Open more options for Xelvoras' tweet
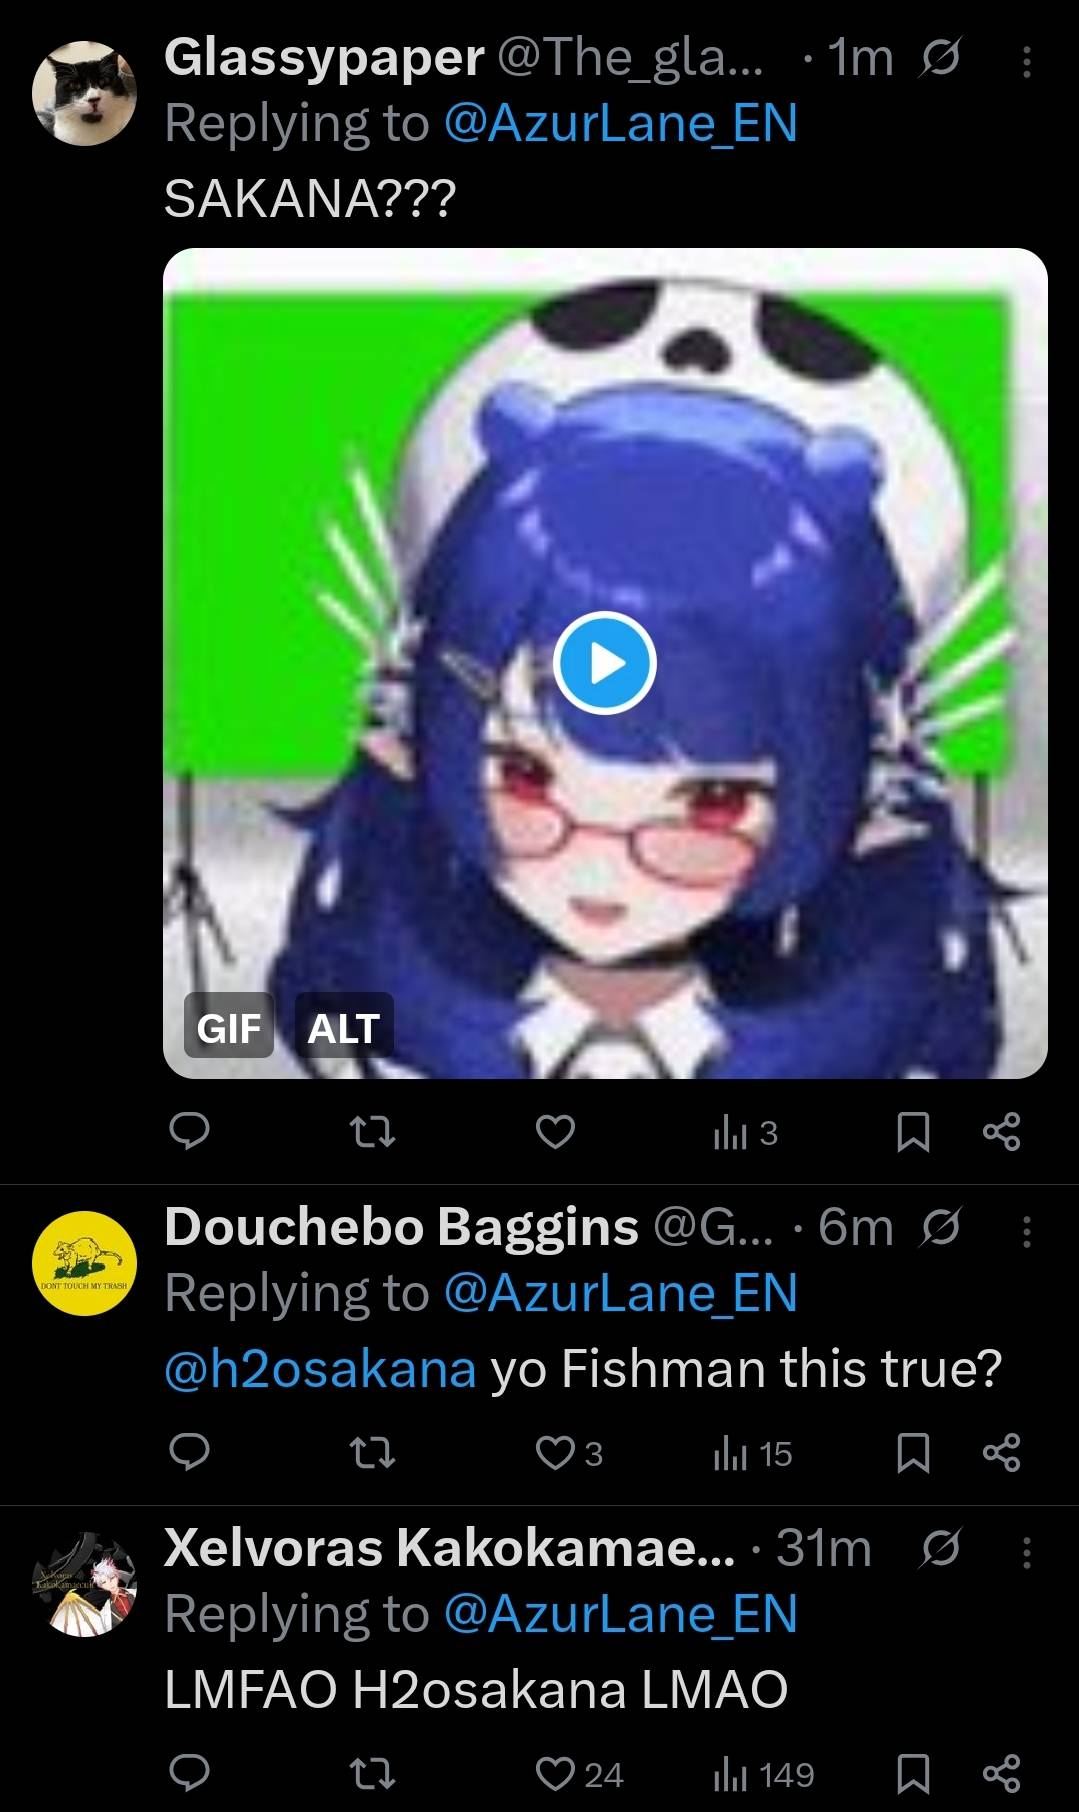 click(1026, 1552)
